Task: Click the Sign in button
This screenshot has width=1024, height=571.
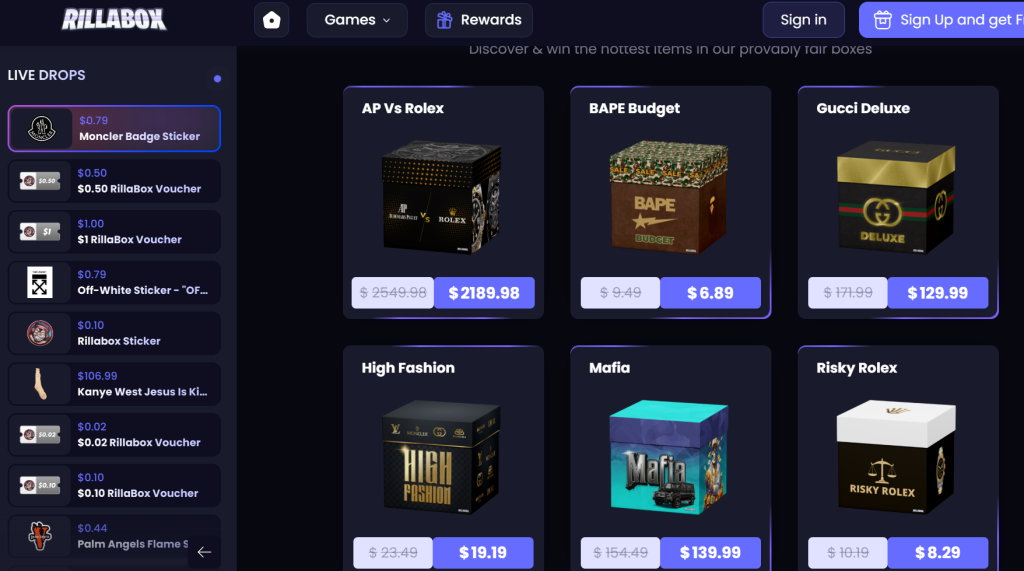Action: (x=803, y=20)
